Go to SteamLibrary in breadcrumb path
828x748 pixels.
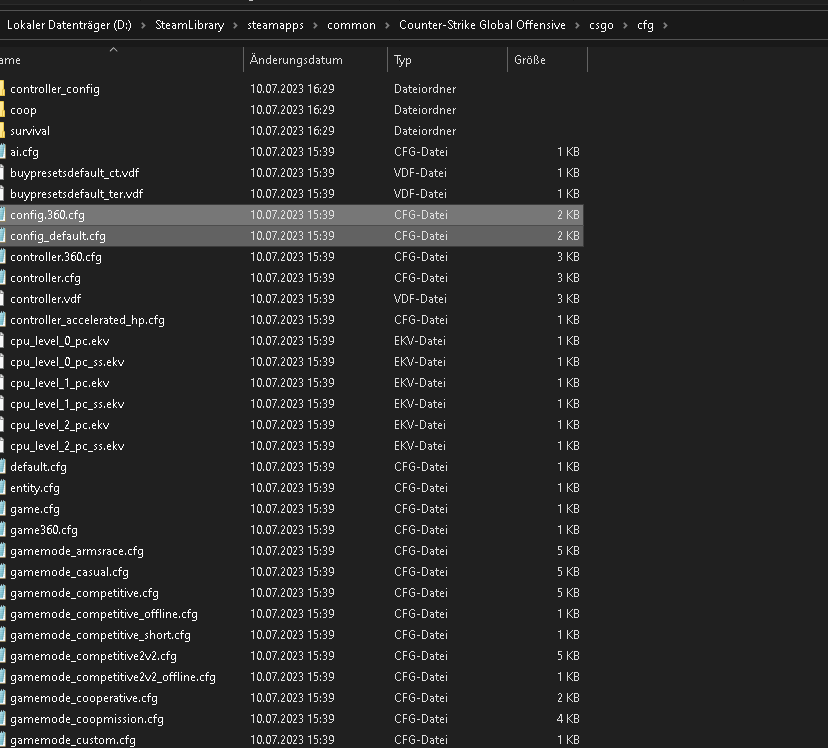pyautogui.click(x=190, y=25)
